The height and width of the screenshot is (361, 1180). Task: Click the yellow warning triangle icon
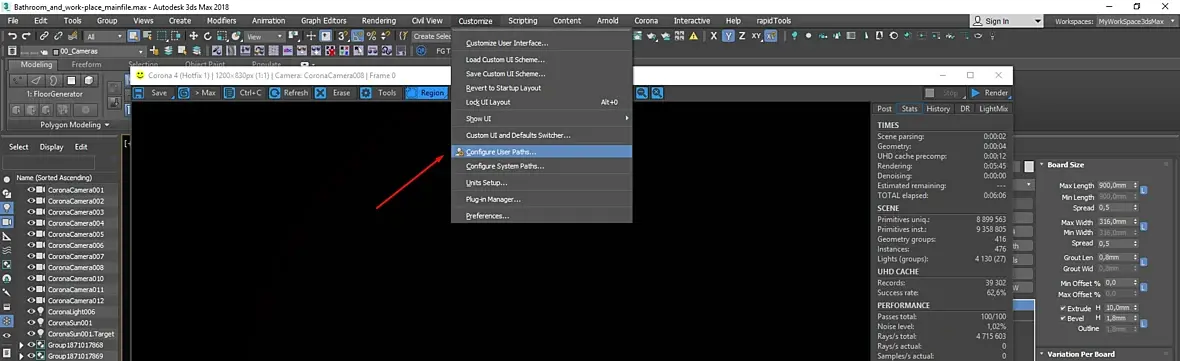[693, 36]
